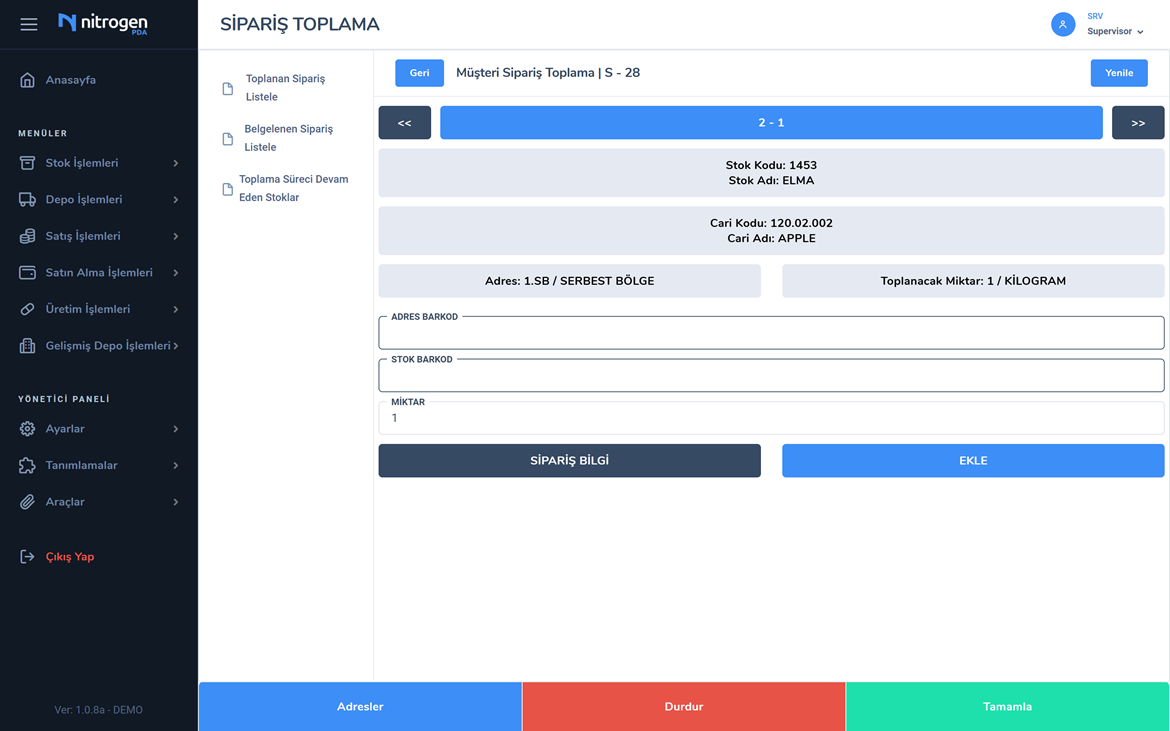Expand Gelişmiş Depo İşlemleri chevron
1170x731 pixels.
tap(176, 345)
